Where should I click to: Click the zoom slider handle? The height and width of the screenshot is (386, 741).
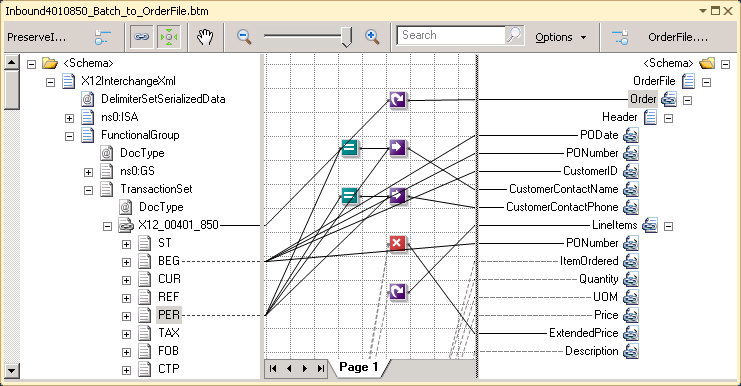tap(346, 37)
